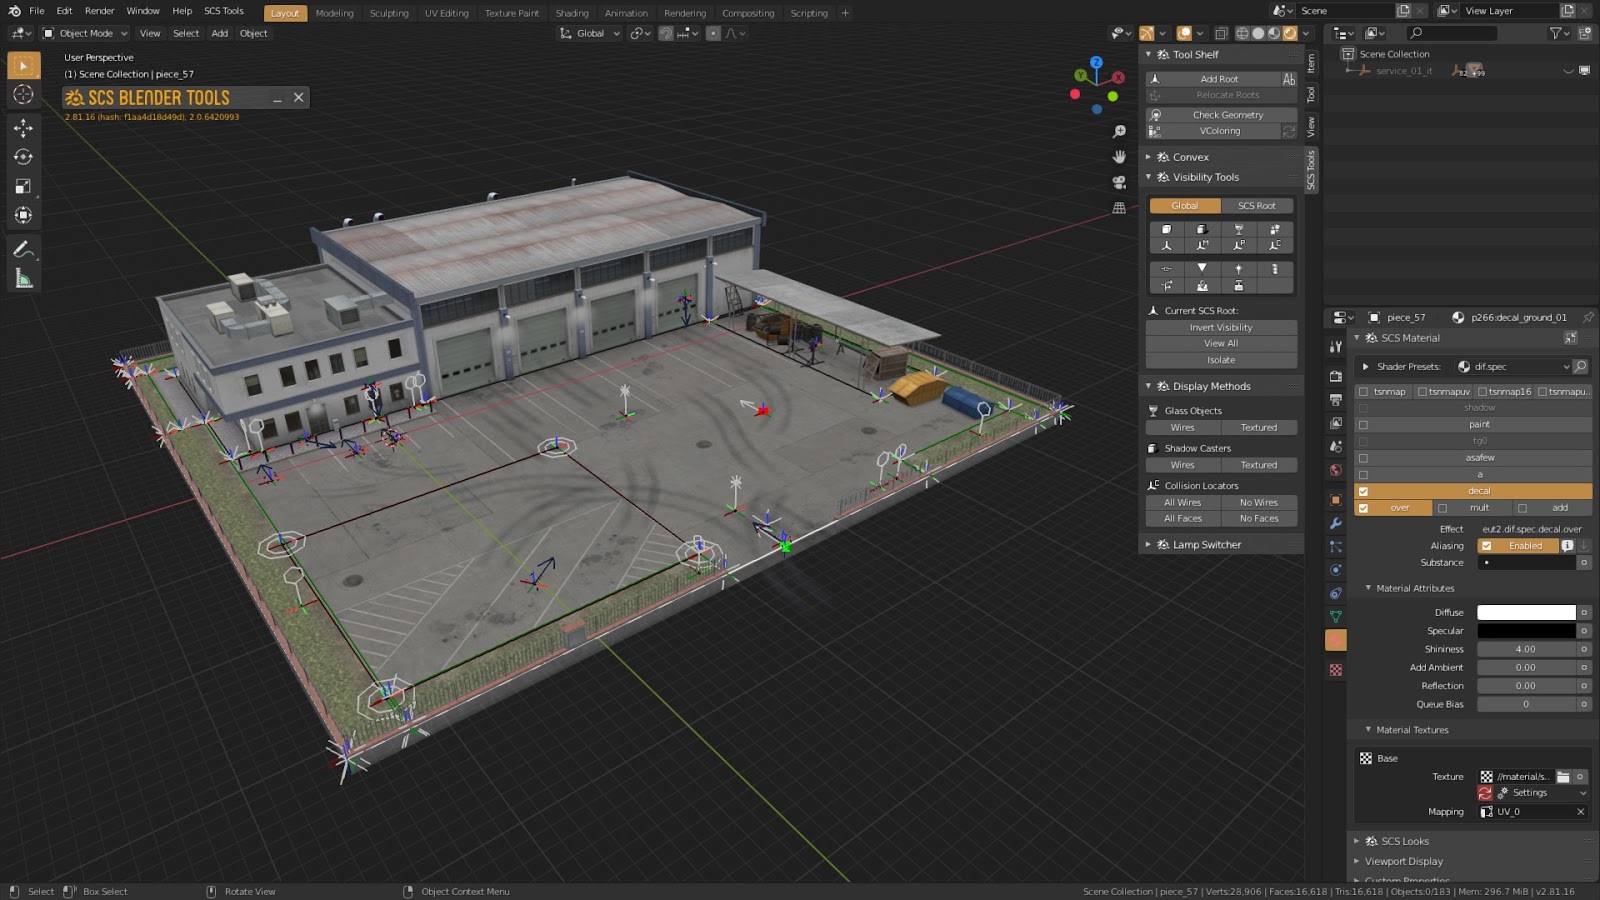1600x900 pixels.
Task: Toggle camera view icon in viewport
Action: (x=1119, y=183)
